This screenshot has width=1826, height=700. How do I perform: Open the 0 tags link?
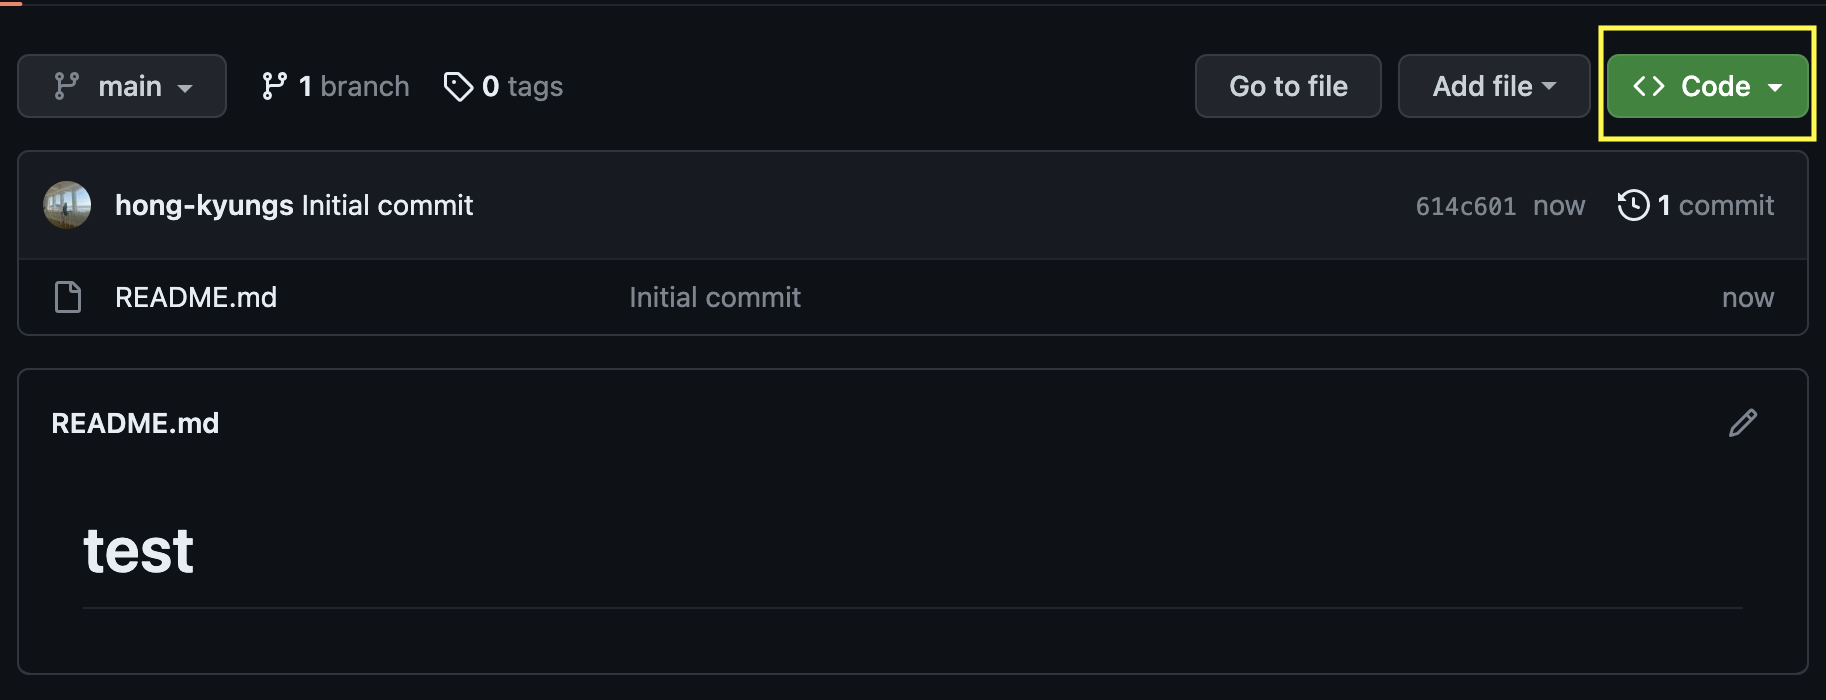click(503, 87)
